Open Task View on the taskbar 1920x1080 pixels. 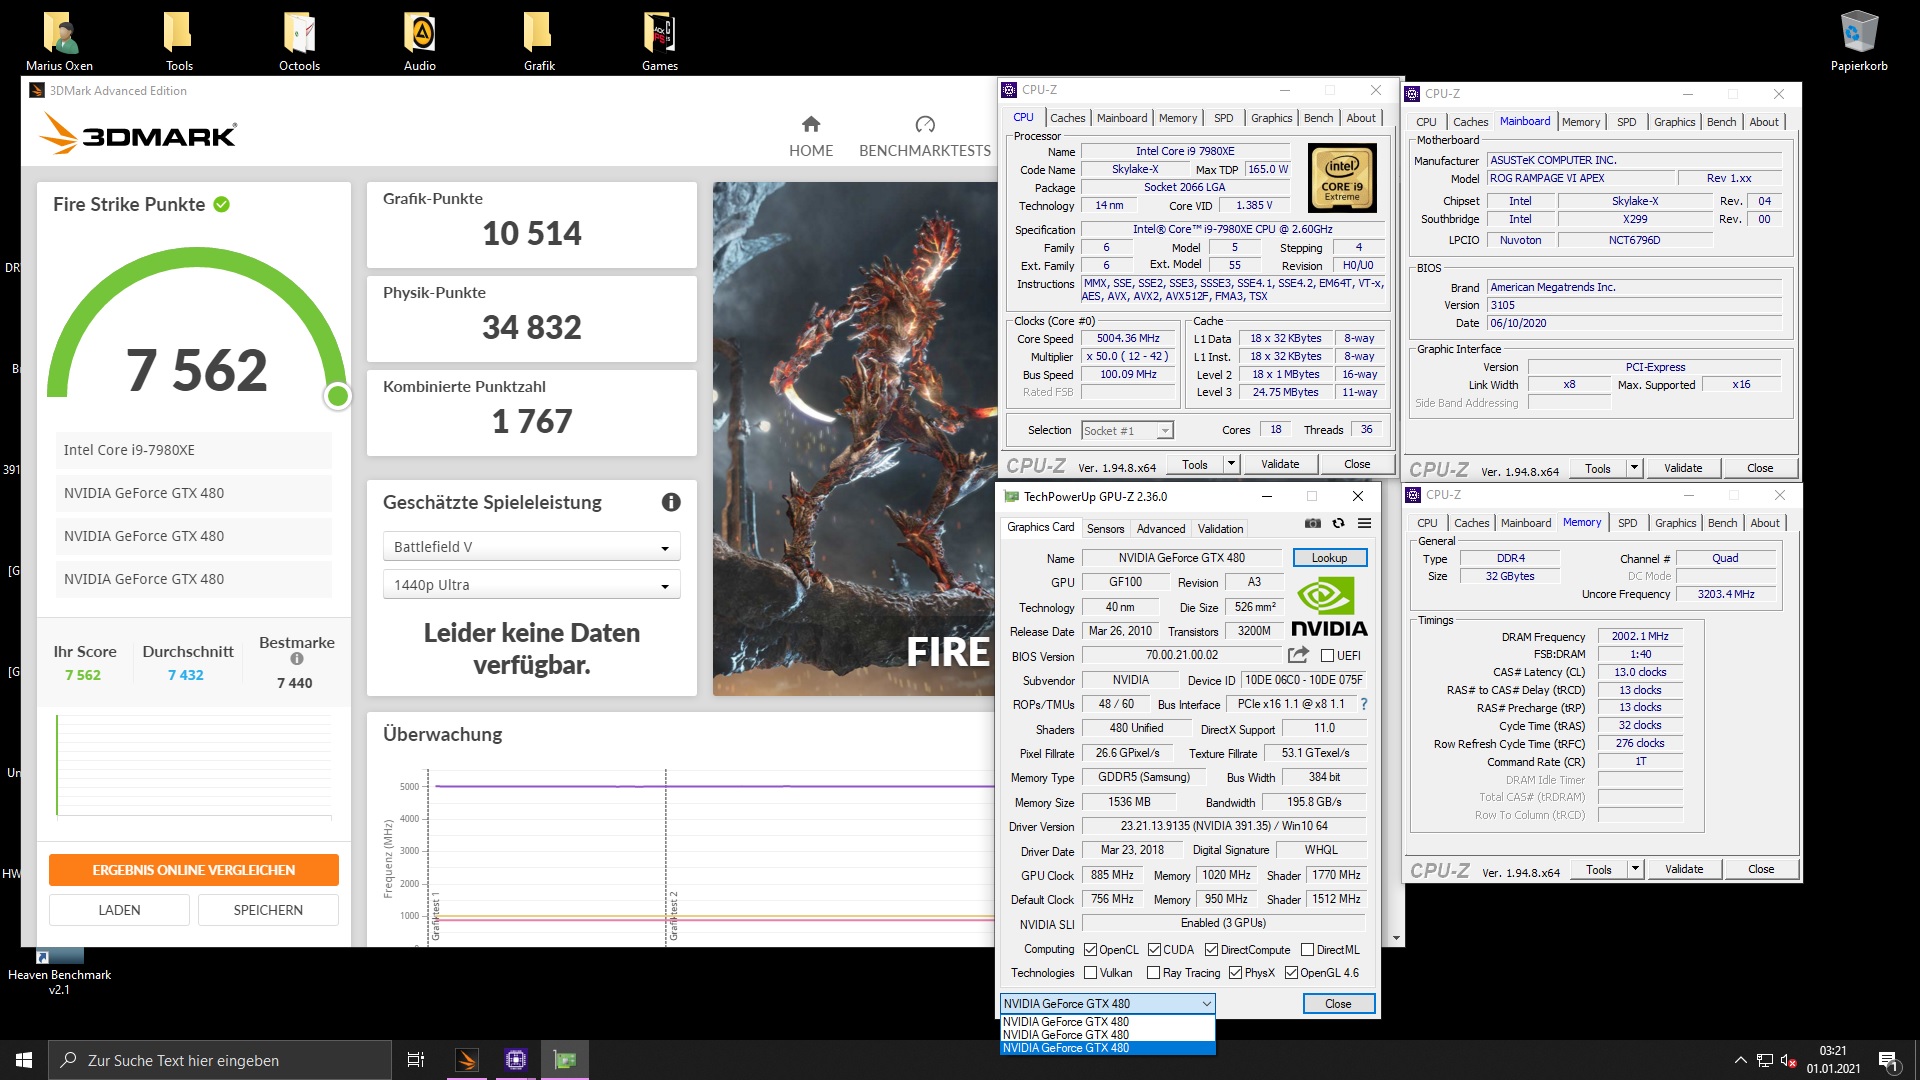point(416,1060)
